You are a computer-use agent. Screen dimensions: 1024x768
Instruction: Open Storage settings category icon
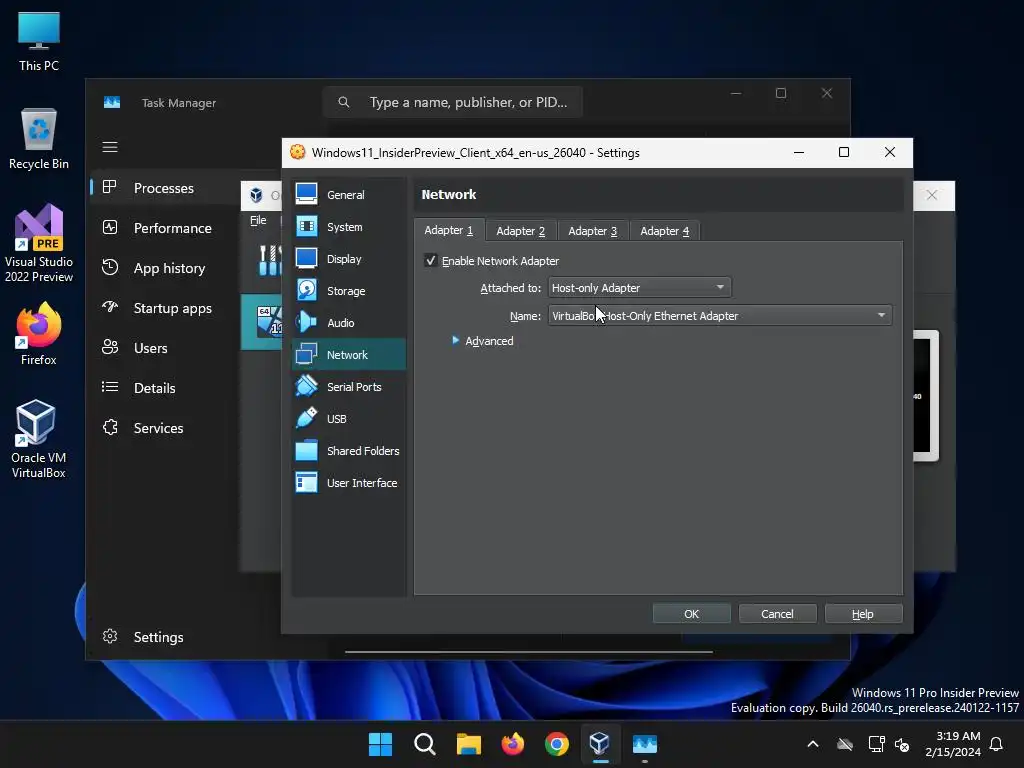coord(306,290)
